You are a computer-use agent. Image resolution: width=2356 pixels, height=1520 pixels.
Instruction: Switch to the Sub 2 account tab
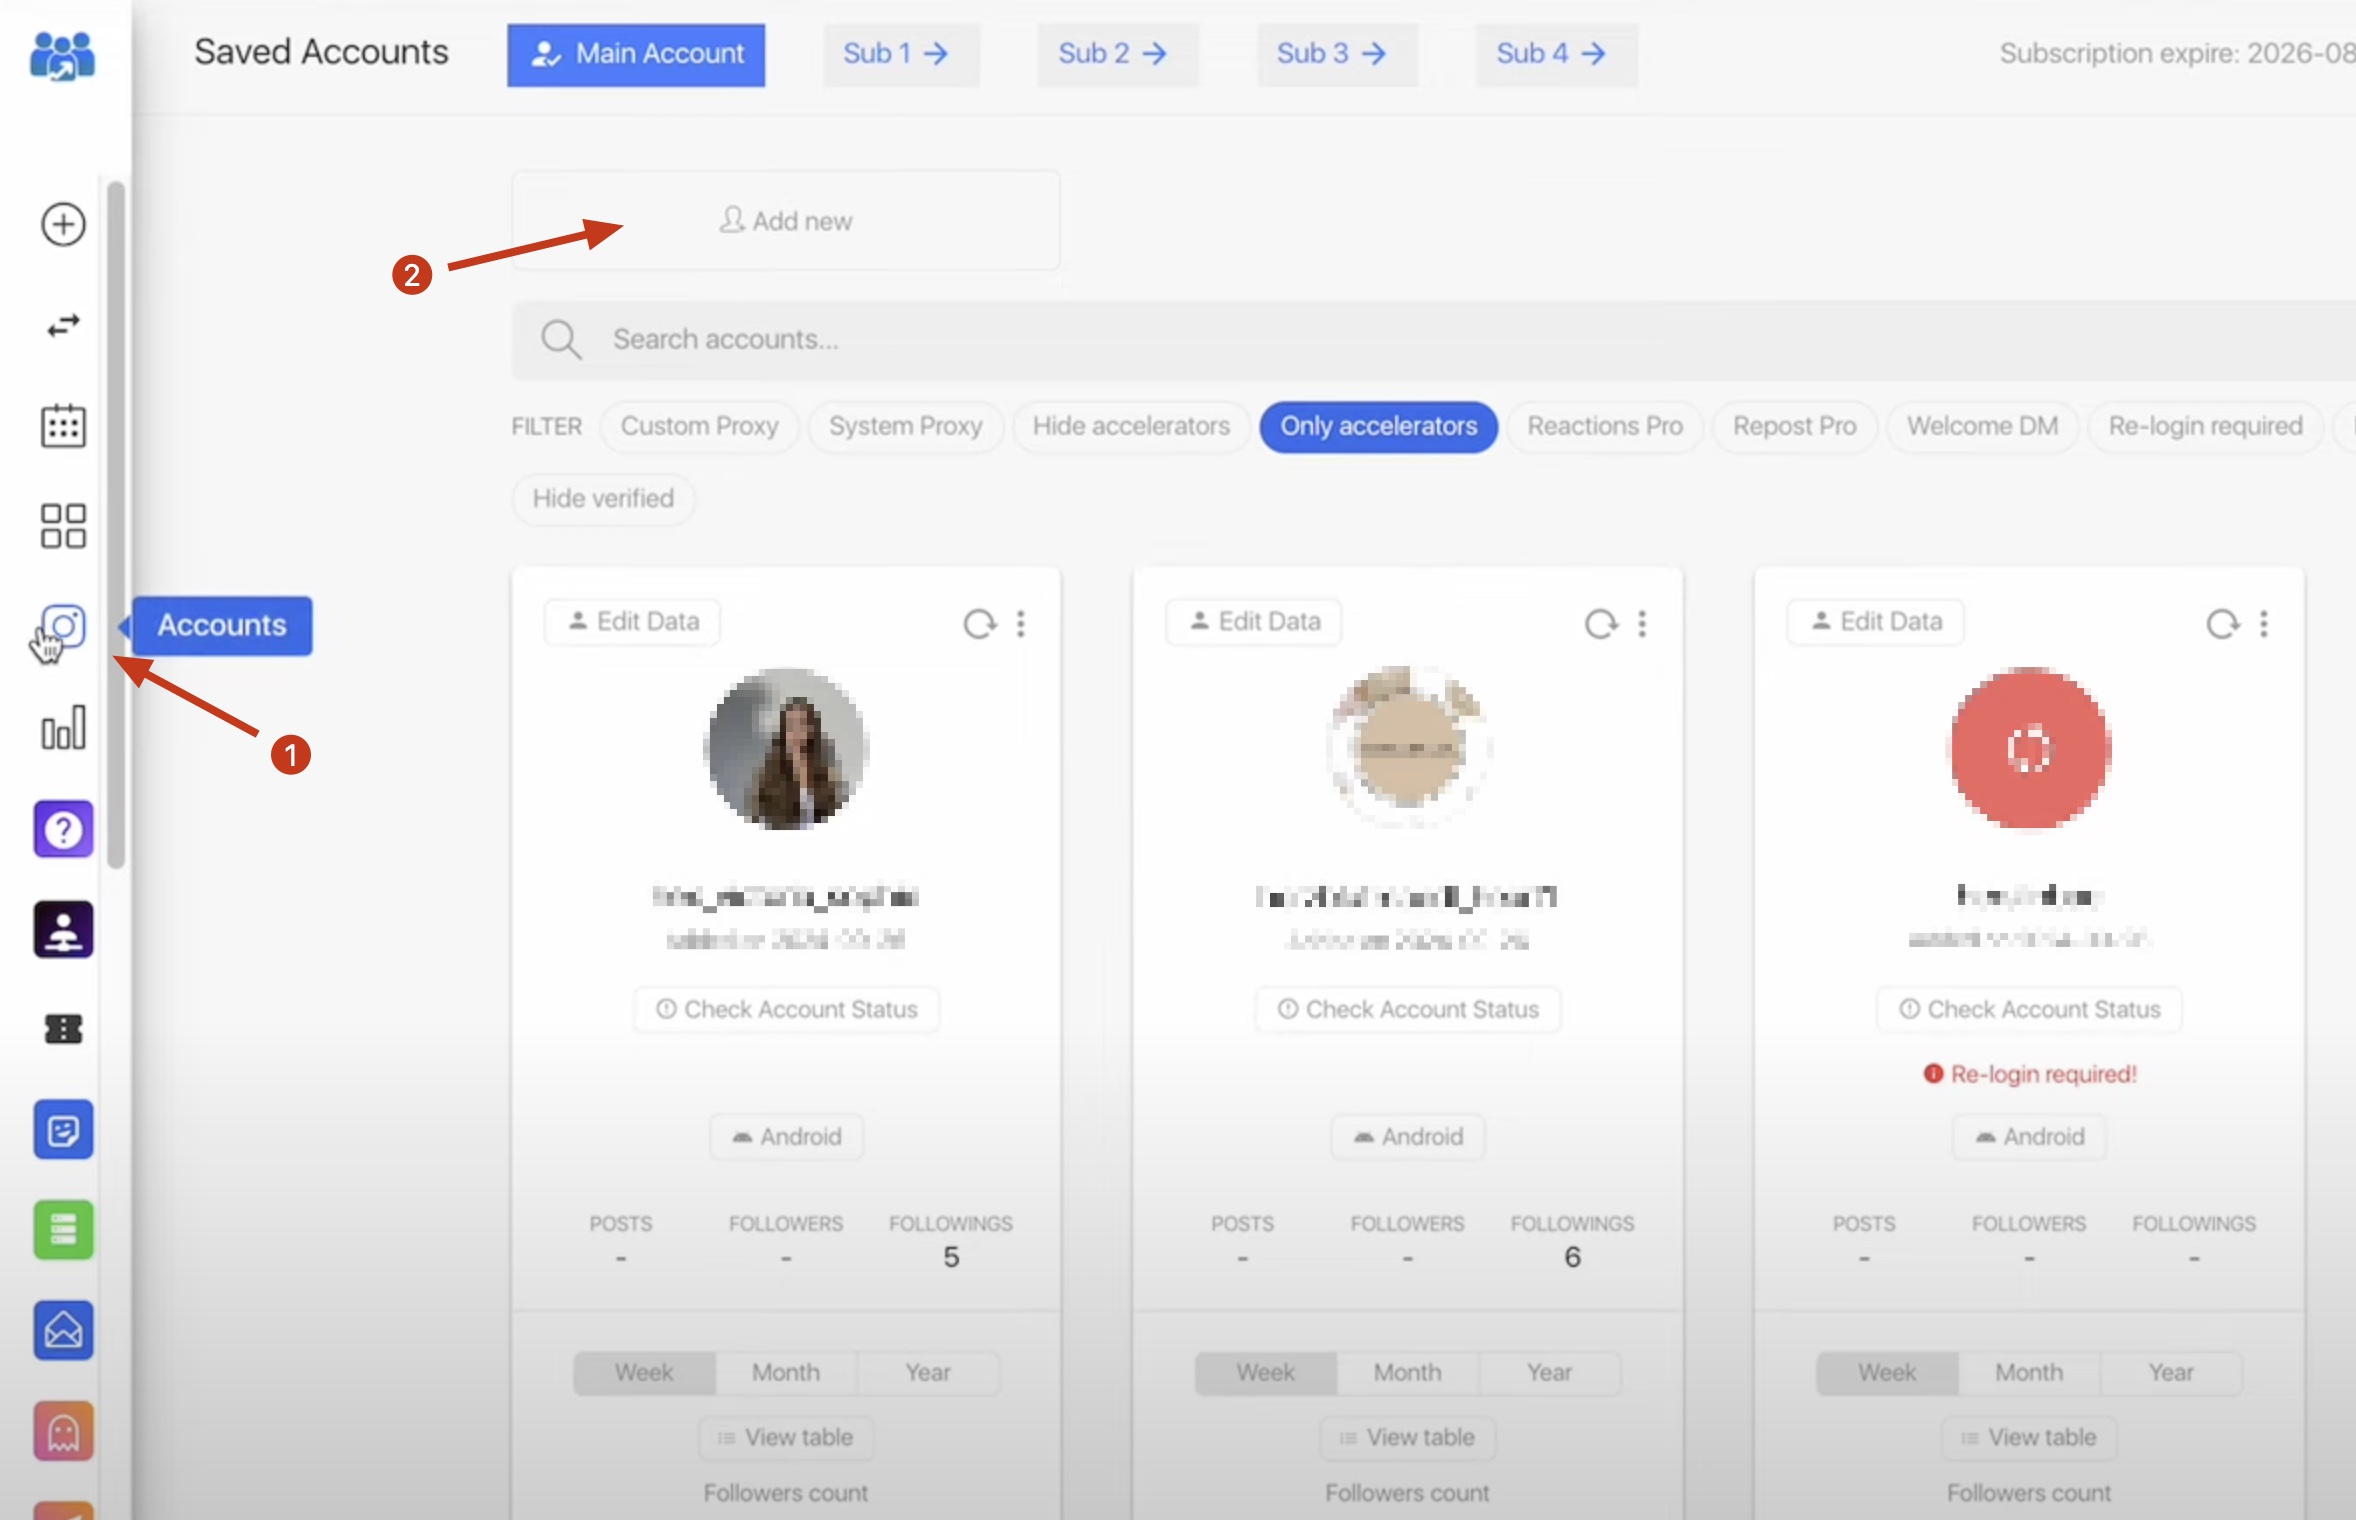point(1113,54)
